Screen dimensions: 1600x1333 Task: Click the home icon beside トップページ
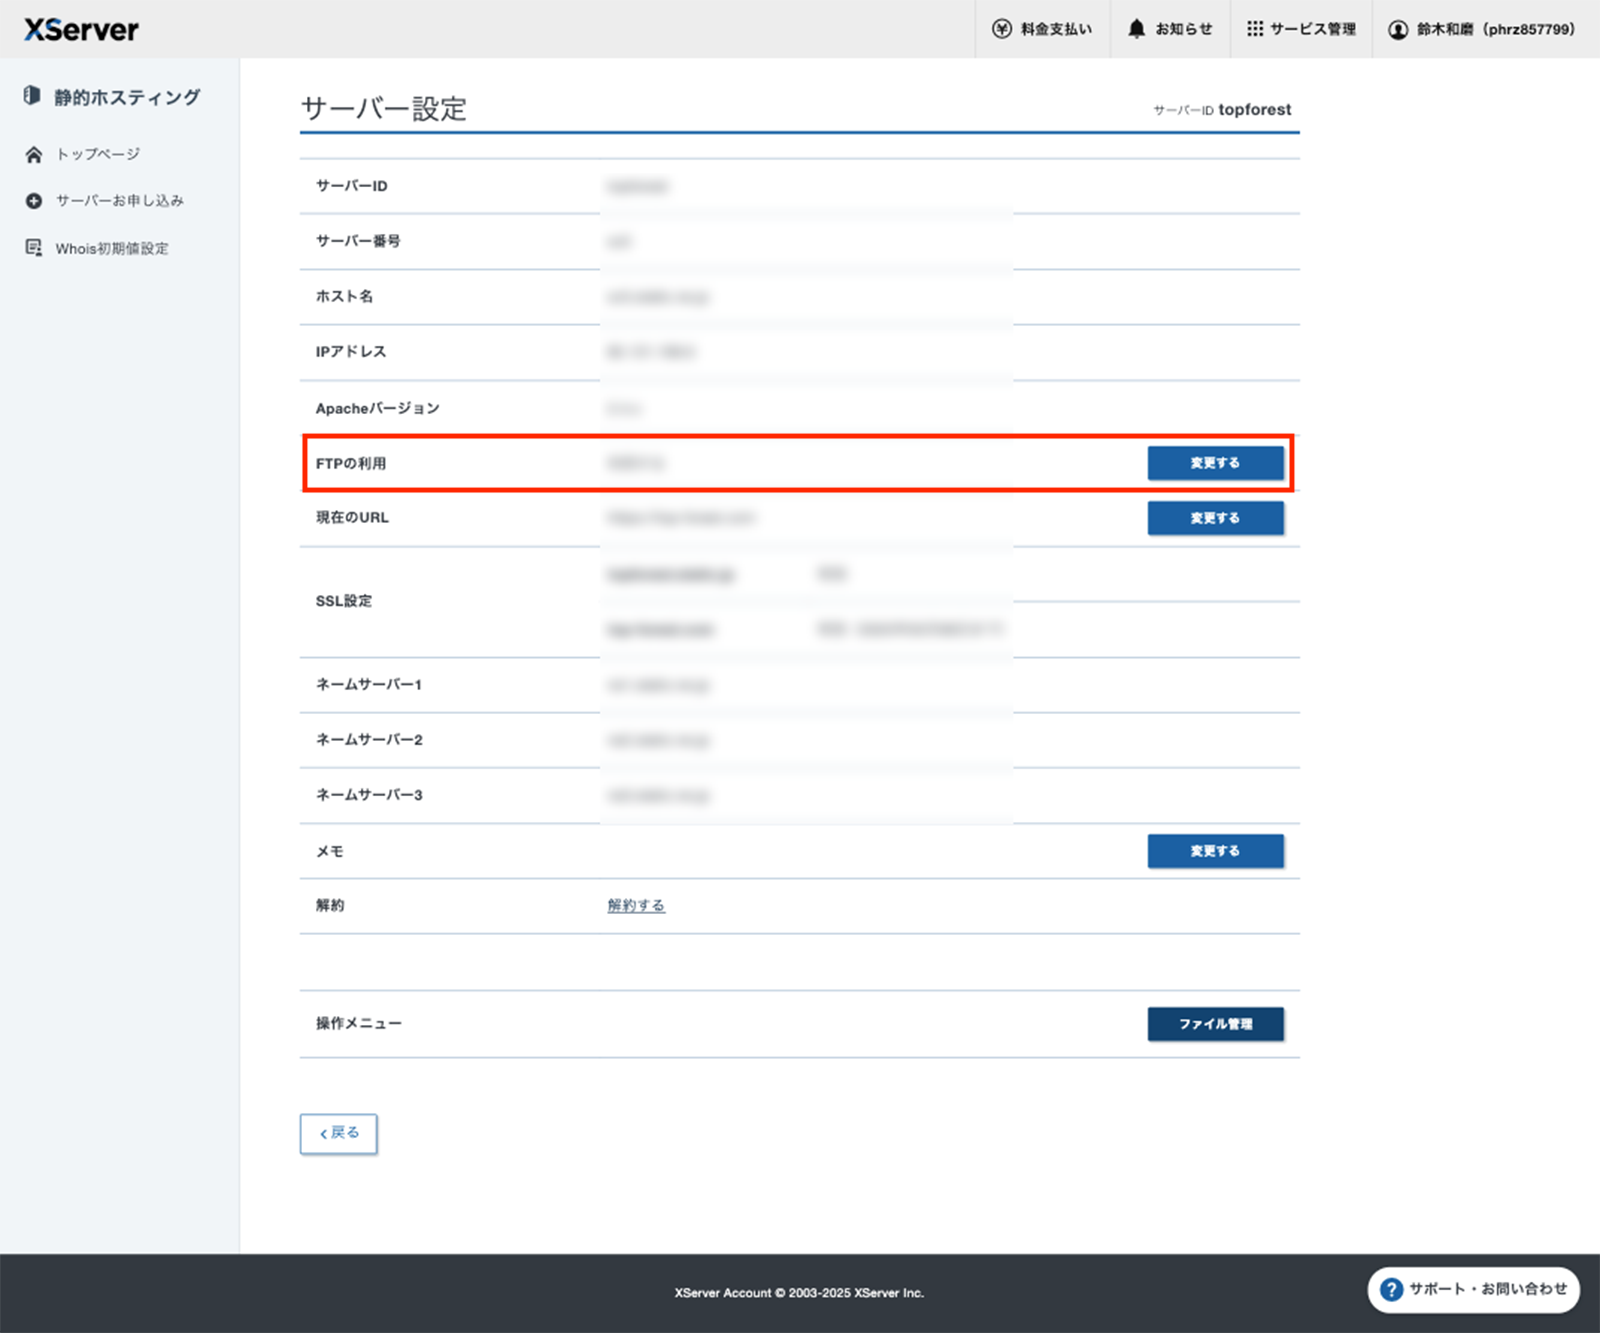tap(34, 154)
